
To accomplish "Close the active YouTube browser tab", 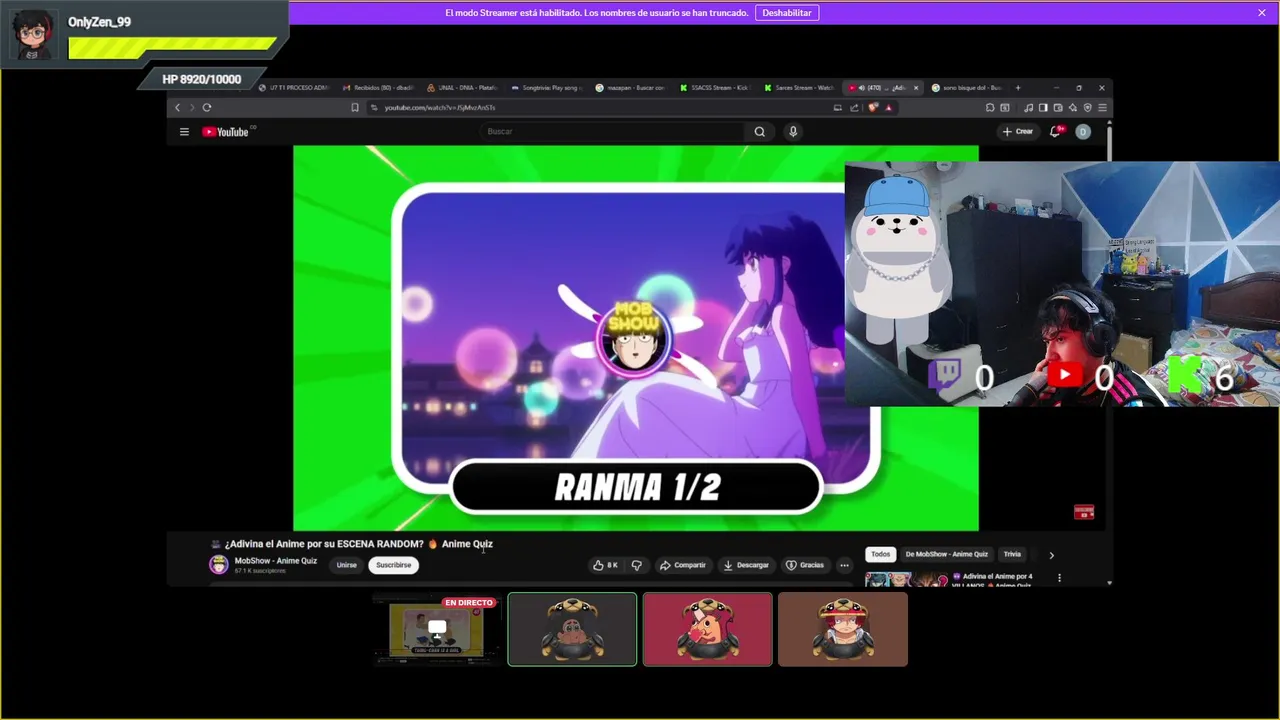I will pos(916,88).
